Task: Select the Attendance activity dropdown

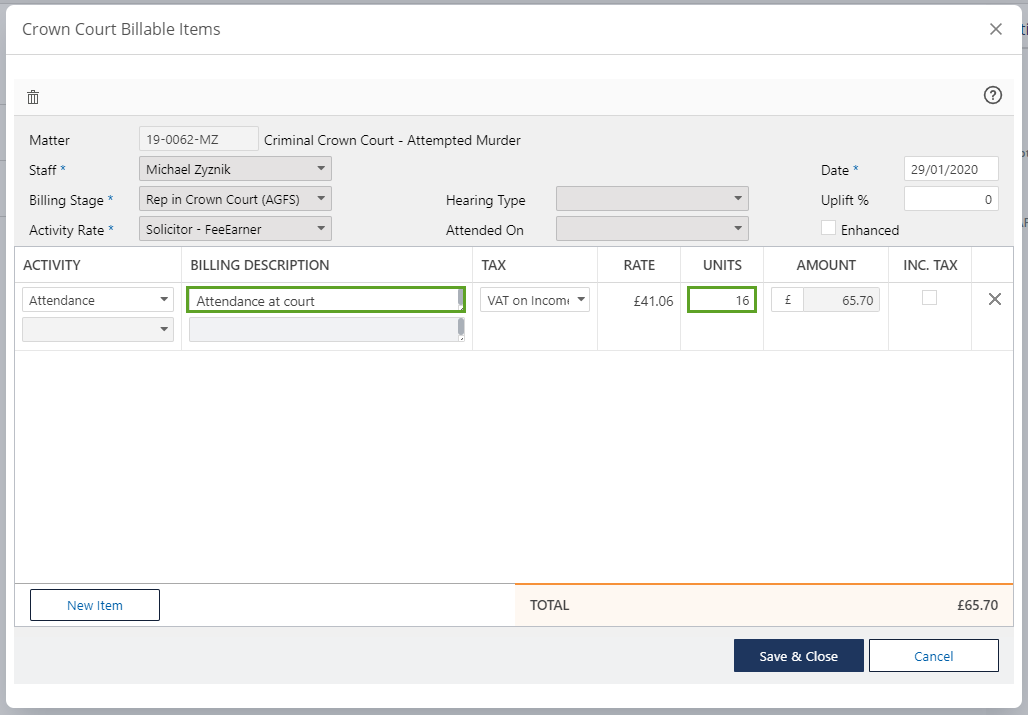Action: [98, 300]
